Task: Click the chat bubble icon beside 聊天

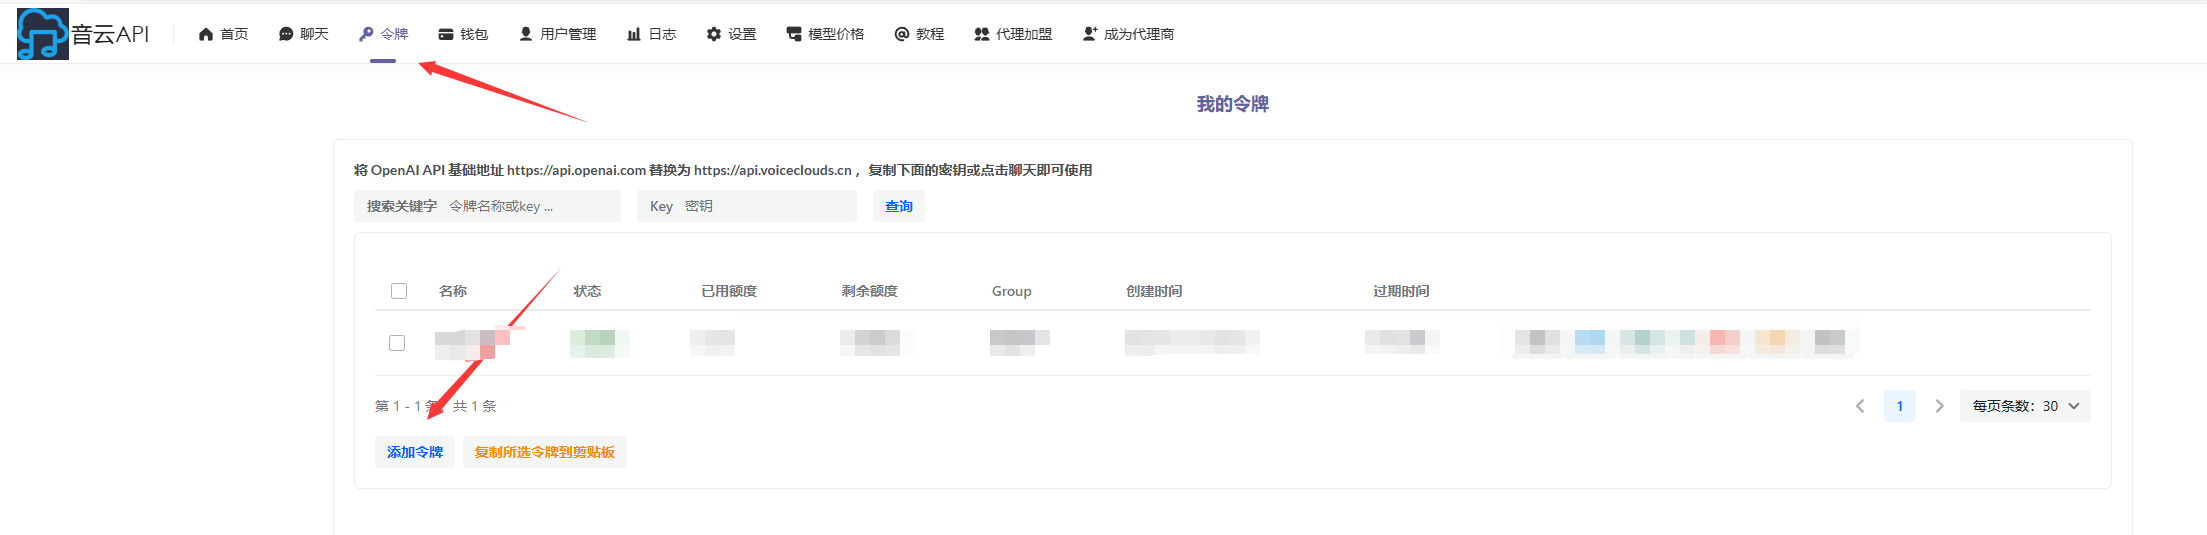Action: pos(286,34)
